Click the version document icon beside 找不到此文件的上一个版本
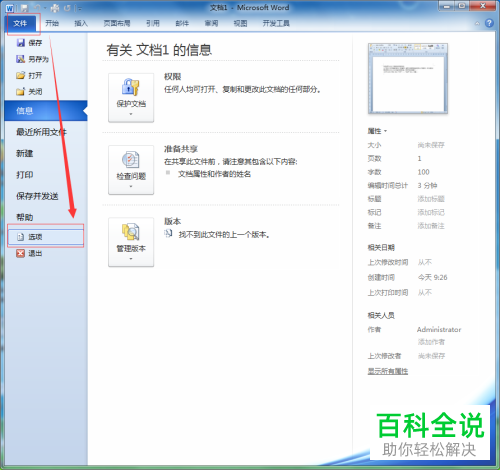500x470 pixels. point(168,234)
